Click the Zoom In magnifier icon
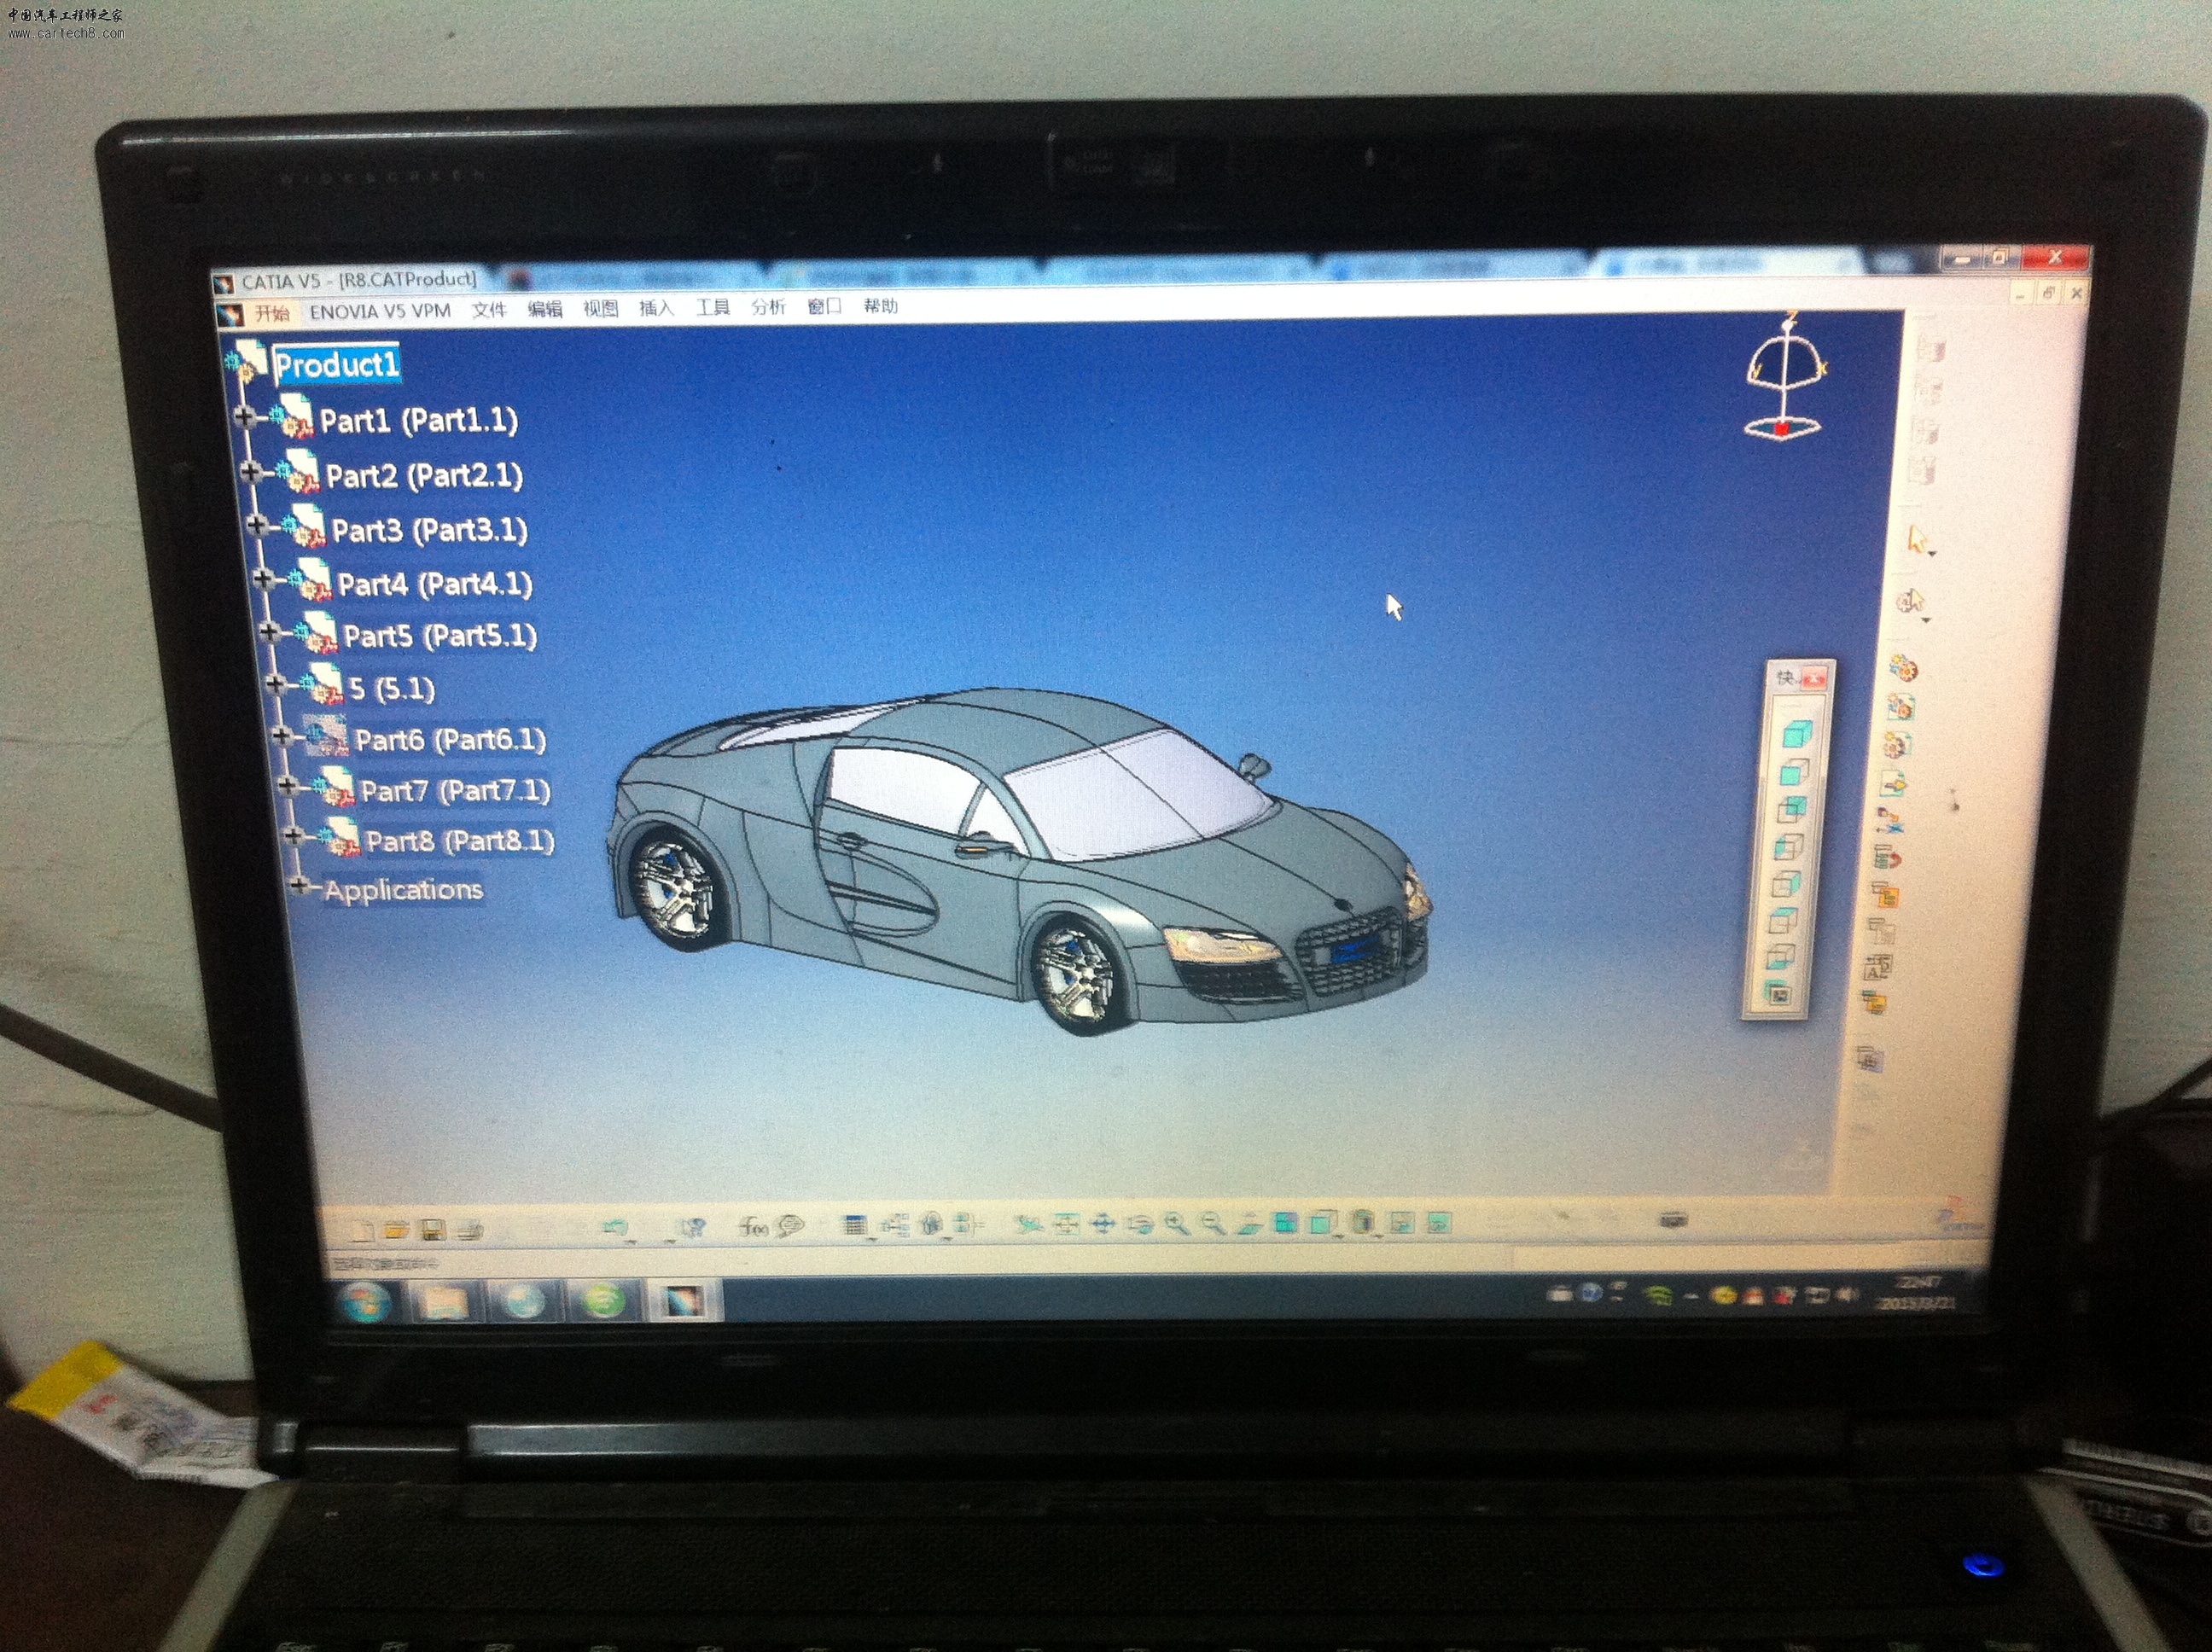The image size is (2212, 1652). click(x=1176, y=1224)
